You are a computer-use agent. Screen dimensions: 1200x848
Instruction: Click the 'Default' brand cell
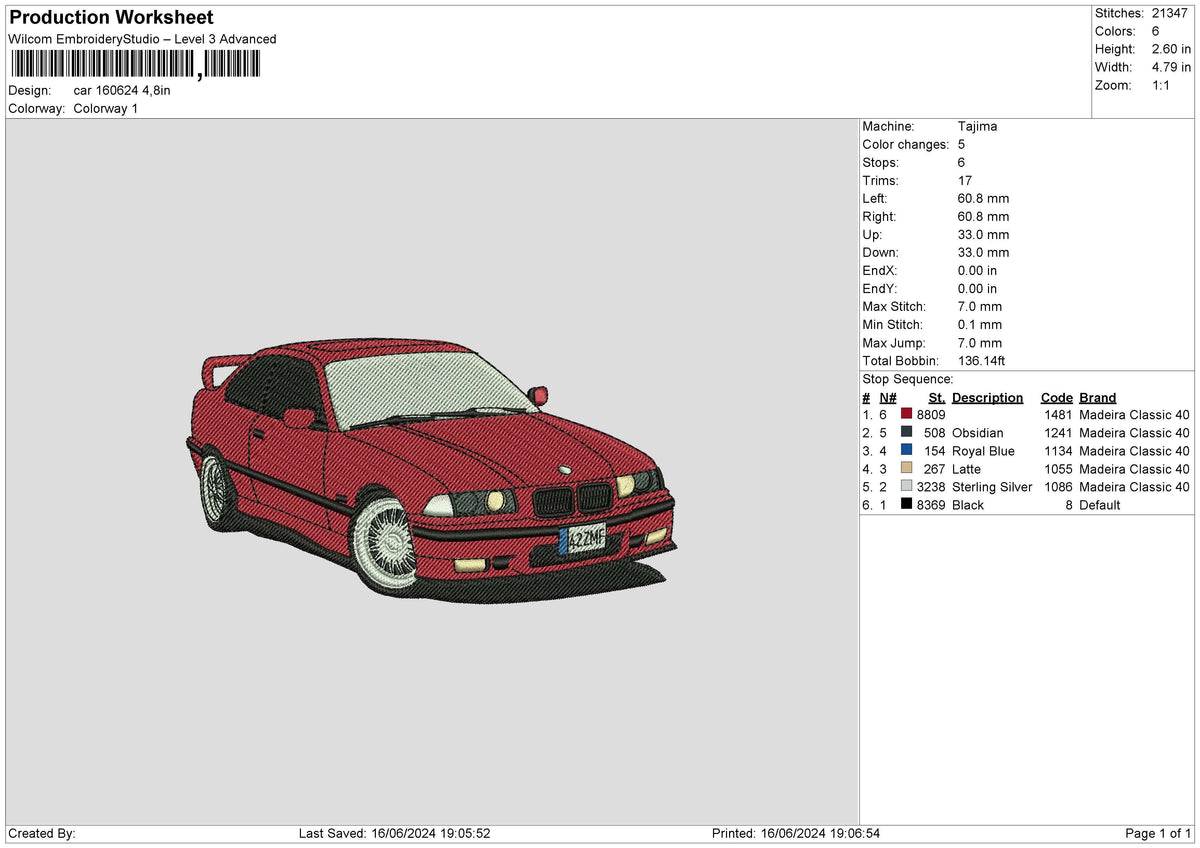click(1099, 505)
